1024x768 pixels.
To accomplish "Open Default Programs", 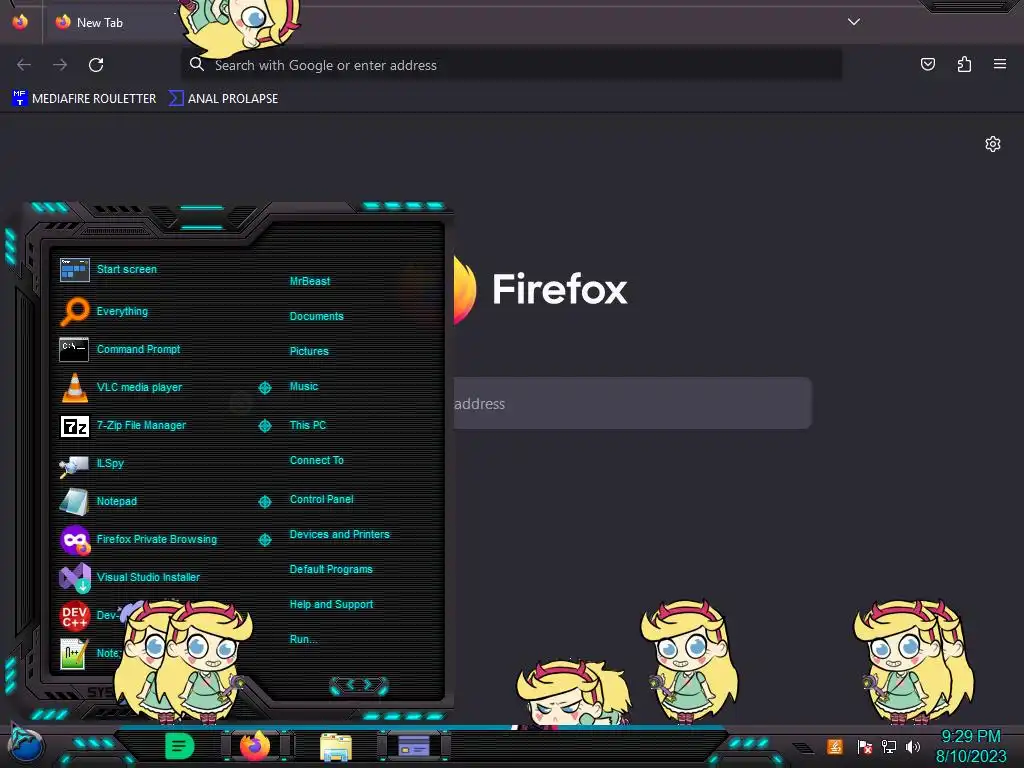I will coord(330,569).
